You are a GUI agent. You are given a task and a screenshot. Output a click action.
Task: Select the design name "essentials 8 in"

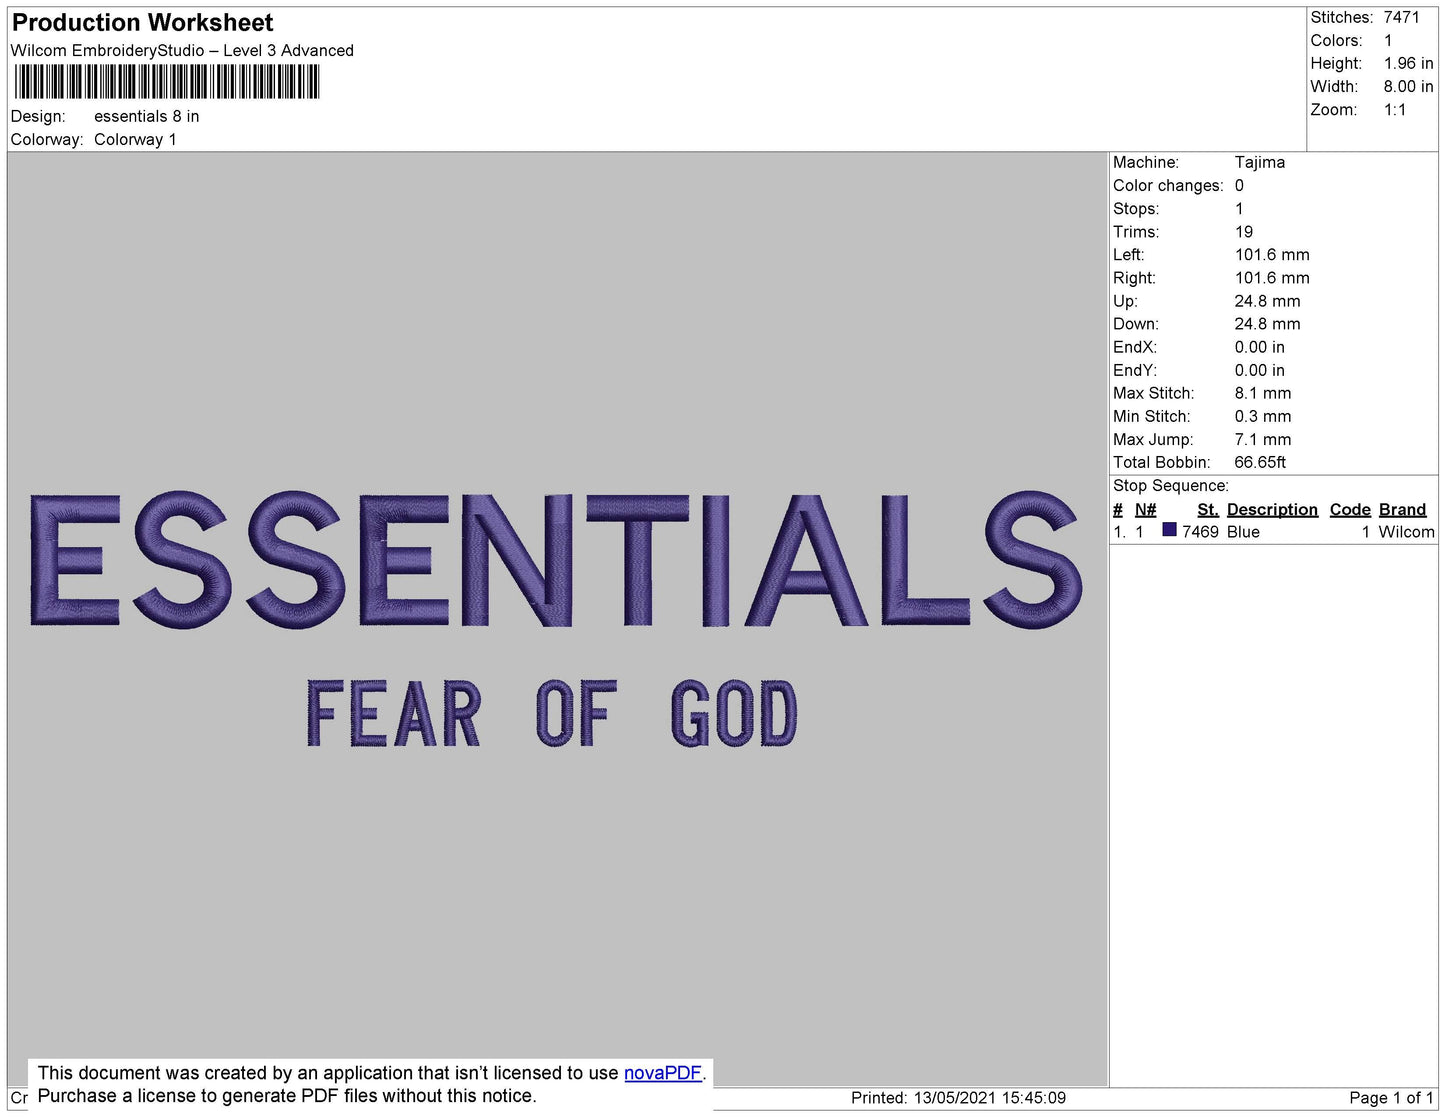147,116
